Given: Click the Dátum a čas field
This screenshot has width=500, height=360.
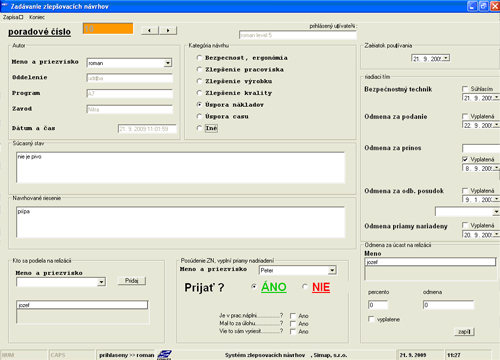Looking at the screenshot, I should pyautogui.click(x=147, y=129).
